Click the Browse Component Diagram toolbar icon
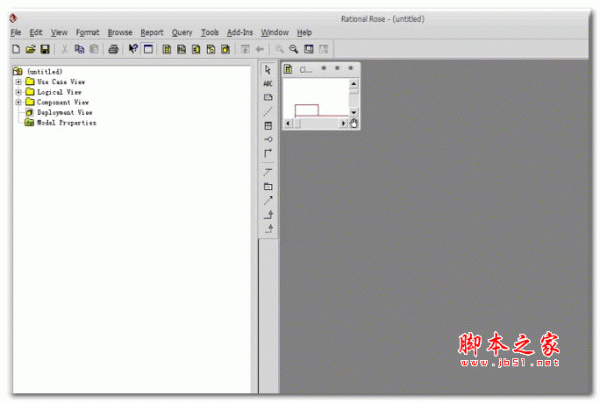600x403 pixels. point(196,49)
